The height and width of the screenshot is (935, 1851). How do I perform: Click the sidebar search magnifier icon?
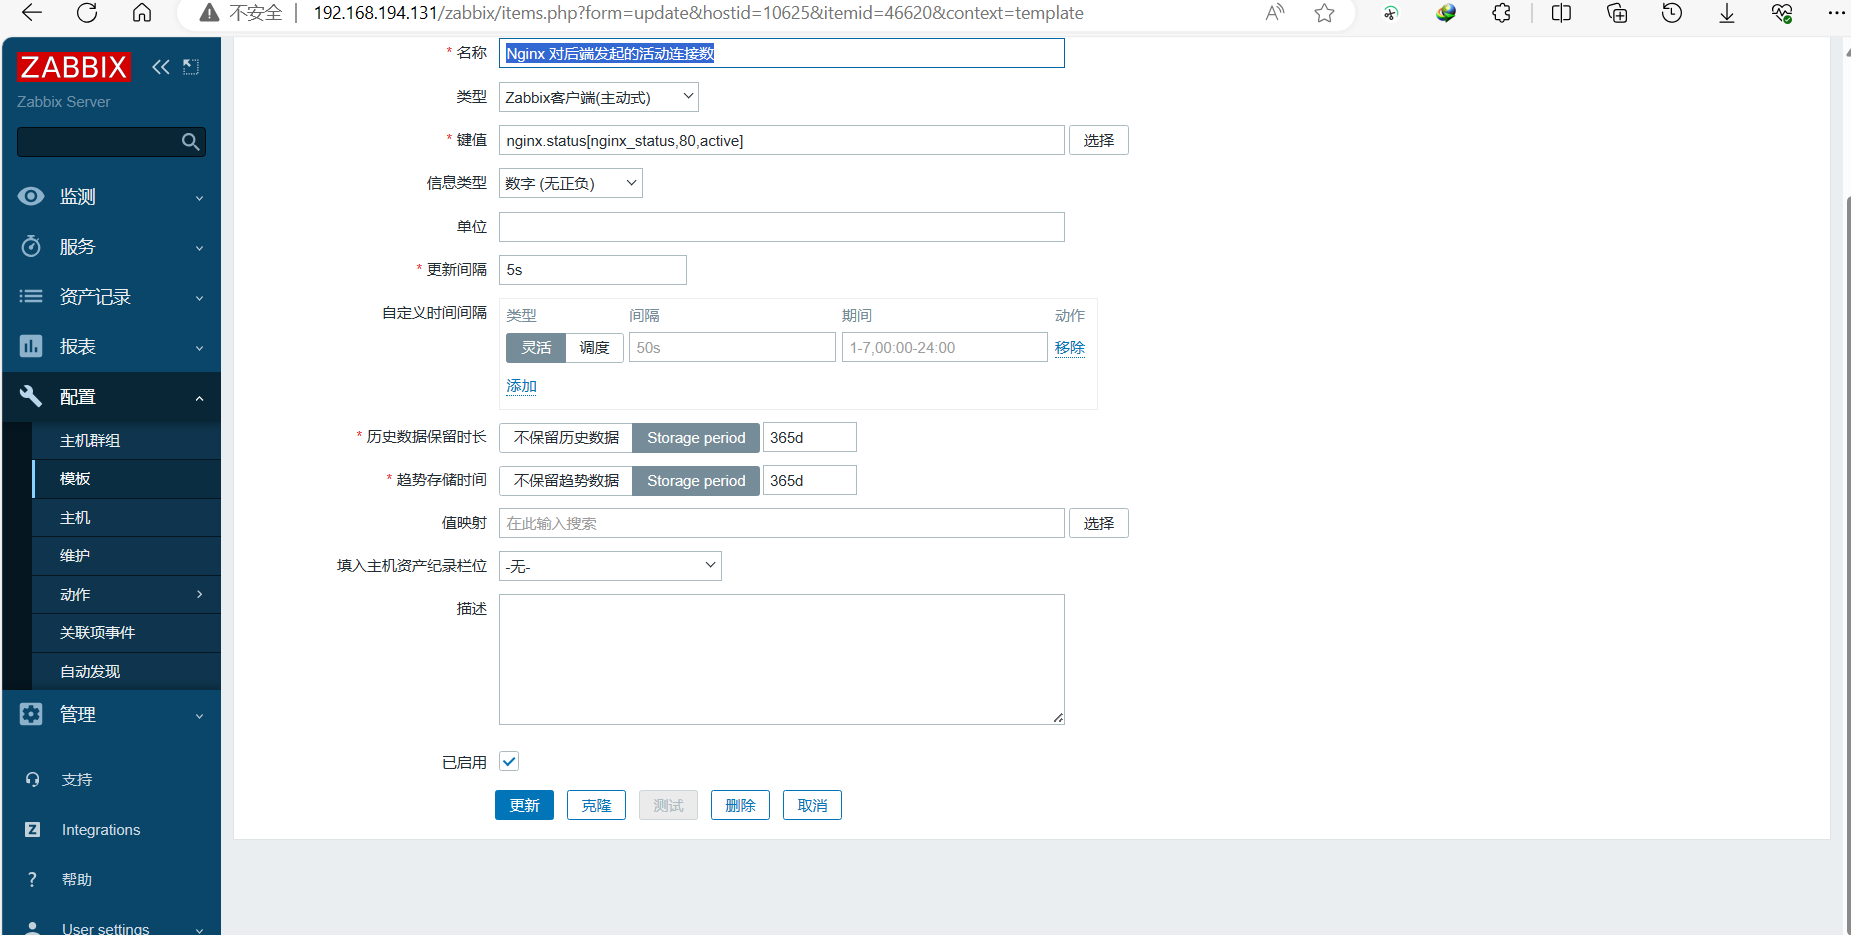(x=191, y=142)
